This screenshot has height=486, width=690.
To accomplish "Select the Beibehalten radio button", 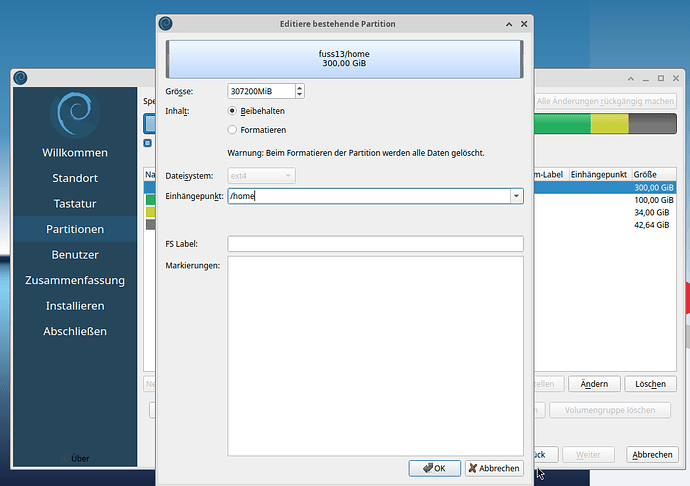I will 232,111.
